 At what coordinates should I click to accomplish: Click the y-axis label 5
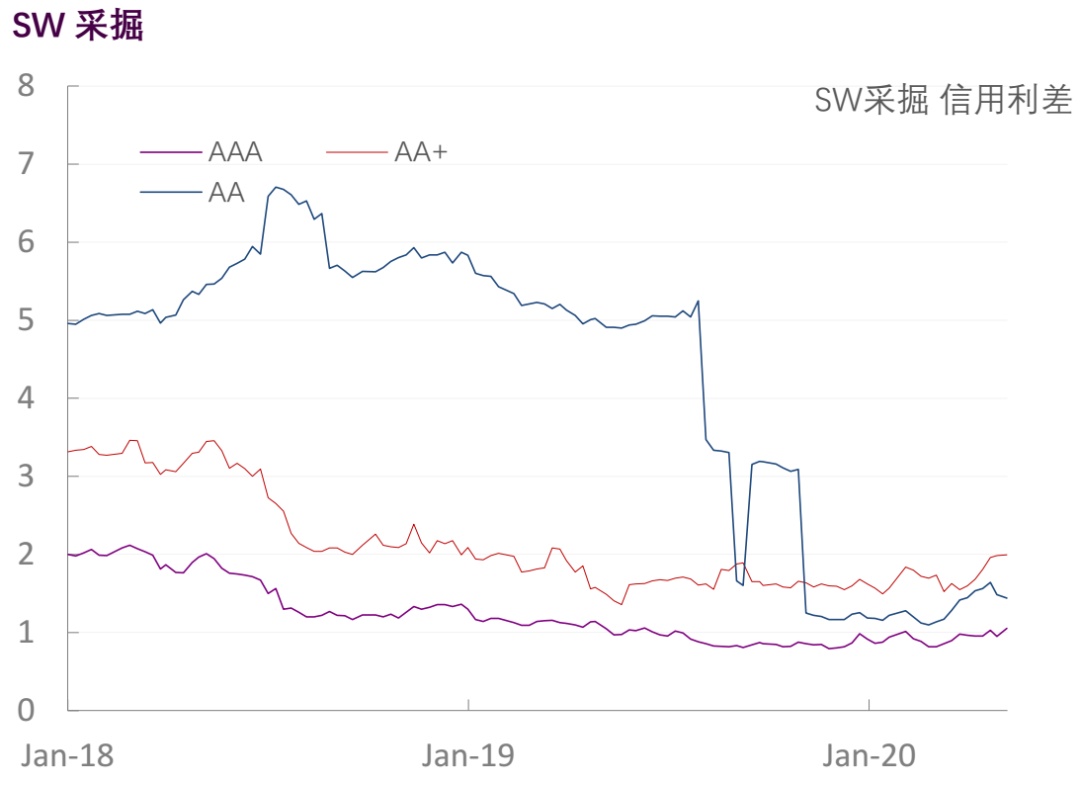(26, 320)
